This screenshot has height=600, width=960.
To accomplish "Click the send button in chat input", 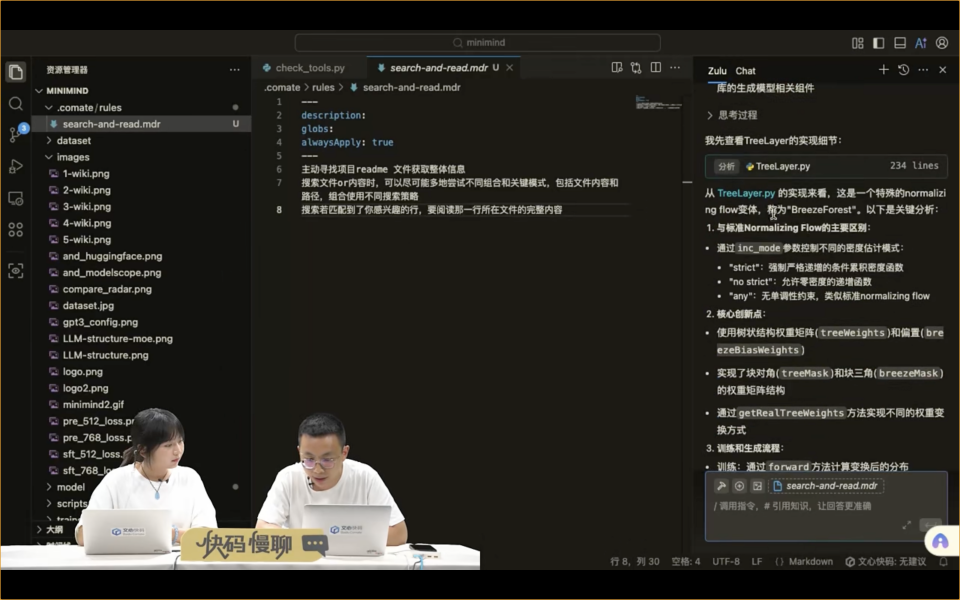I will pyautogui.click(x=931, y=525).
